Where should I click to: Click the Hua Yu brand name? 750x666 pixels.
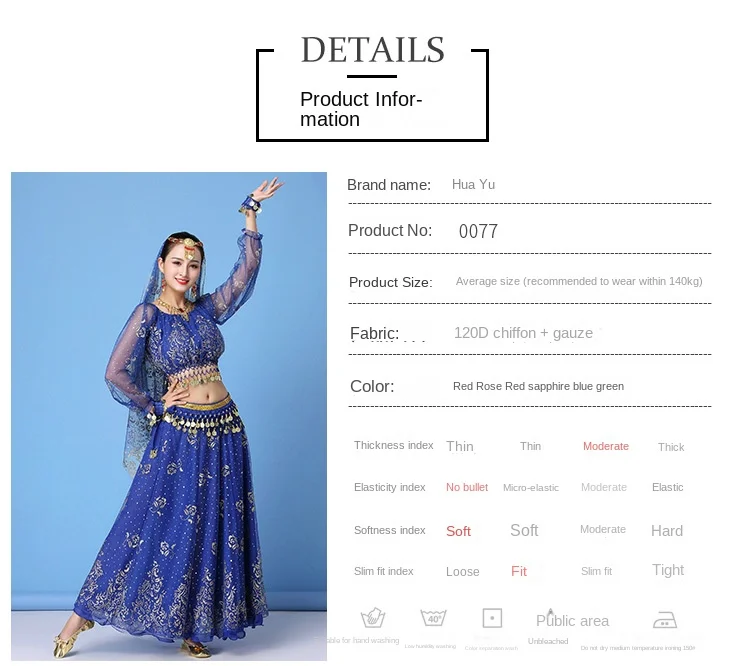[474, 185]
